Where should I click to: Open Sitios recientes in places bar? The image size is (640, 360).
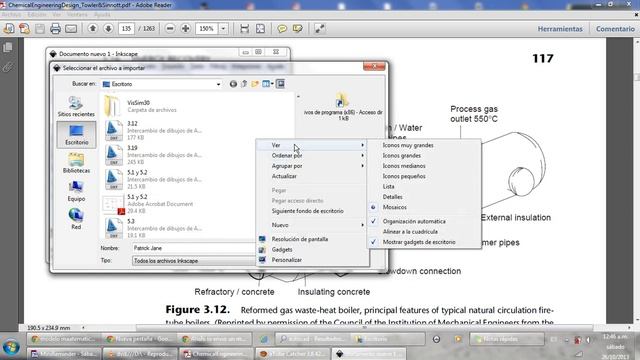[76, 107]
